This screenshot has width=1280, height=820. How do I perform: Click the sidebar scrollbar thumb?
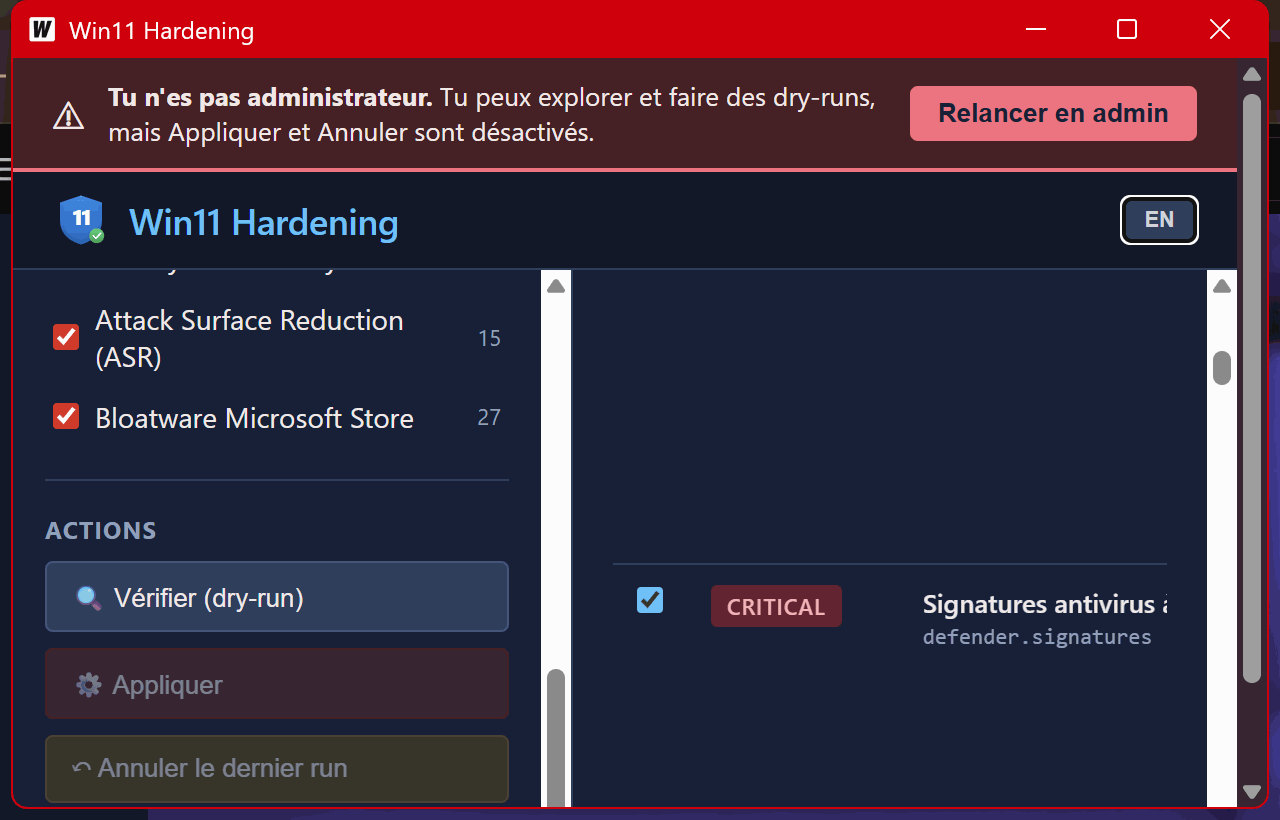click(556, 738)
